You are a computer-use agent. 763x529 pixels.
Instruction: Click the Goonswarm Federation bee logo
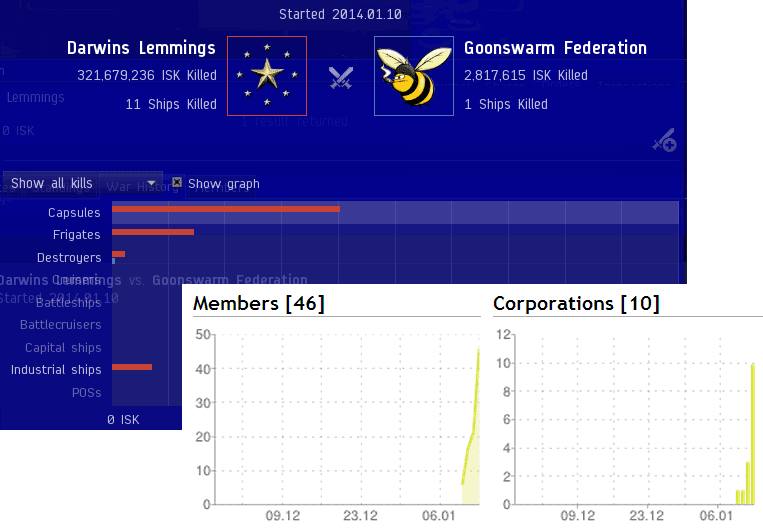(x=414, y=76)
